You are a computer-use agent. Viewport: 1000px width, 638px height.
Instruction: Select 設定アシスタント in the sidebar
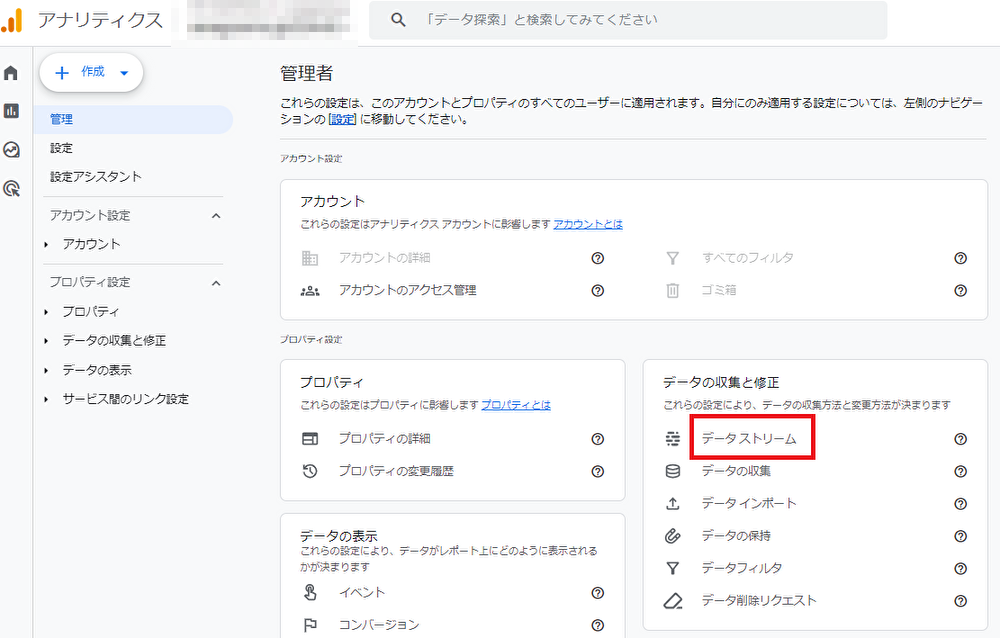pos(96,177)
